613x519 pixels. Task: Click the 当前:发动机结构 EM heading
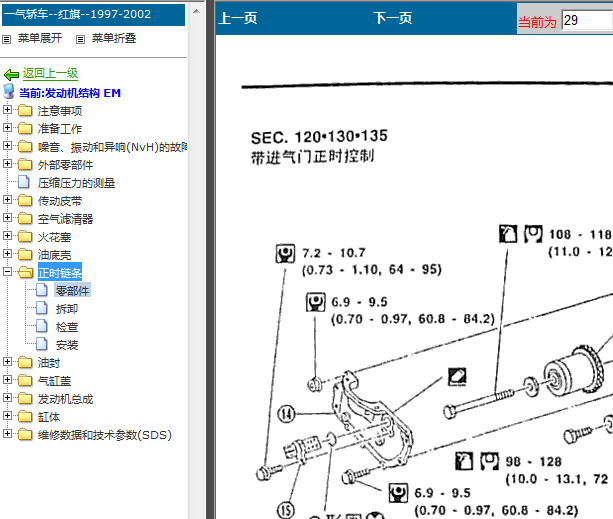[x=70, y=93]
